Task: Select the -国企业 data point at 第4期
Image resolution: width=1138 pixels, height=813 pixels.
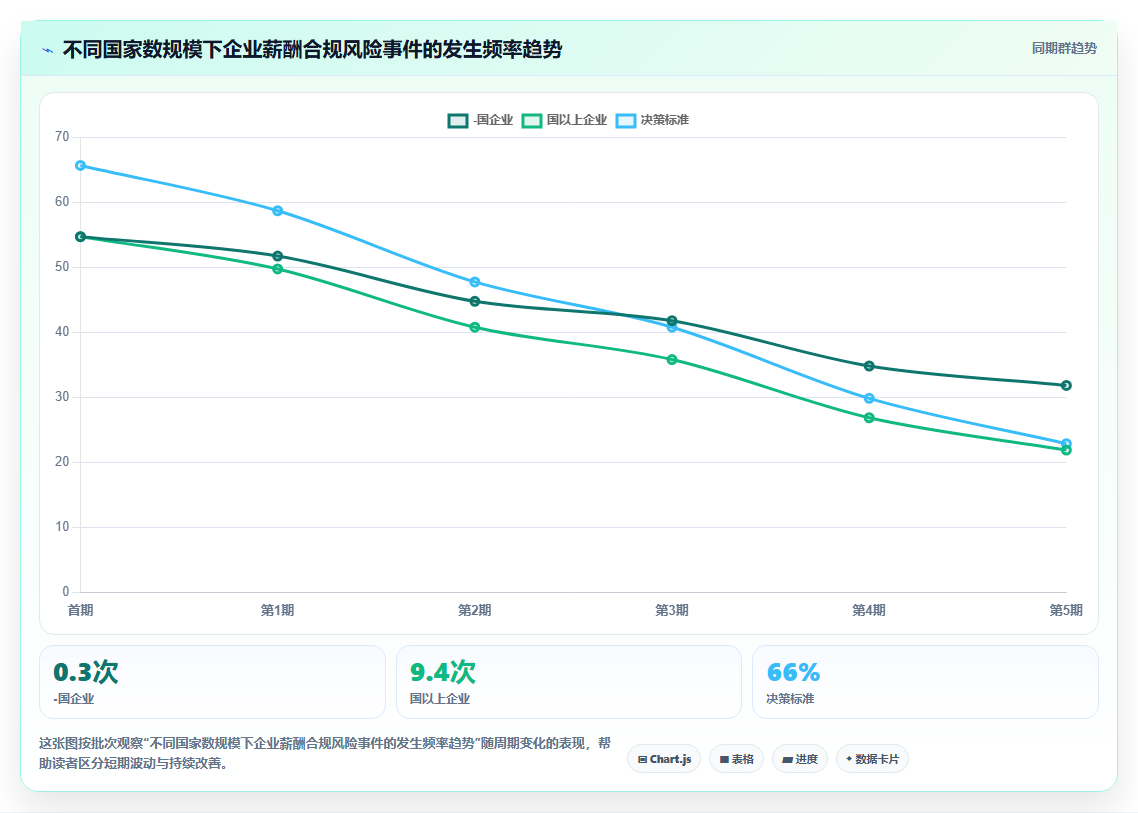Action: click(869, 366)
